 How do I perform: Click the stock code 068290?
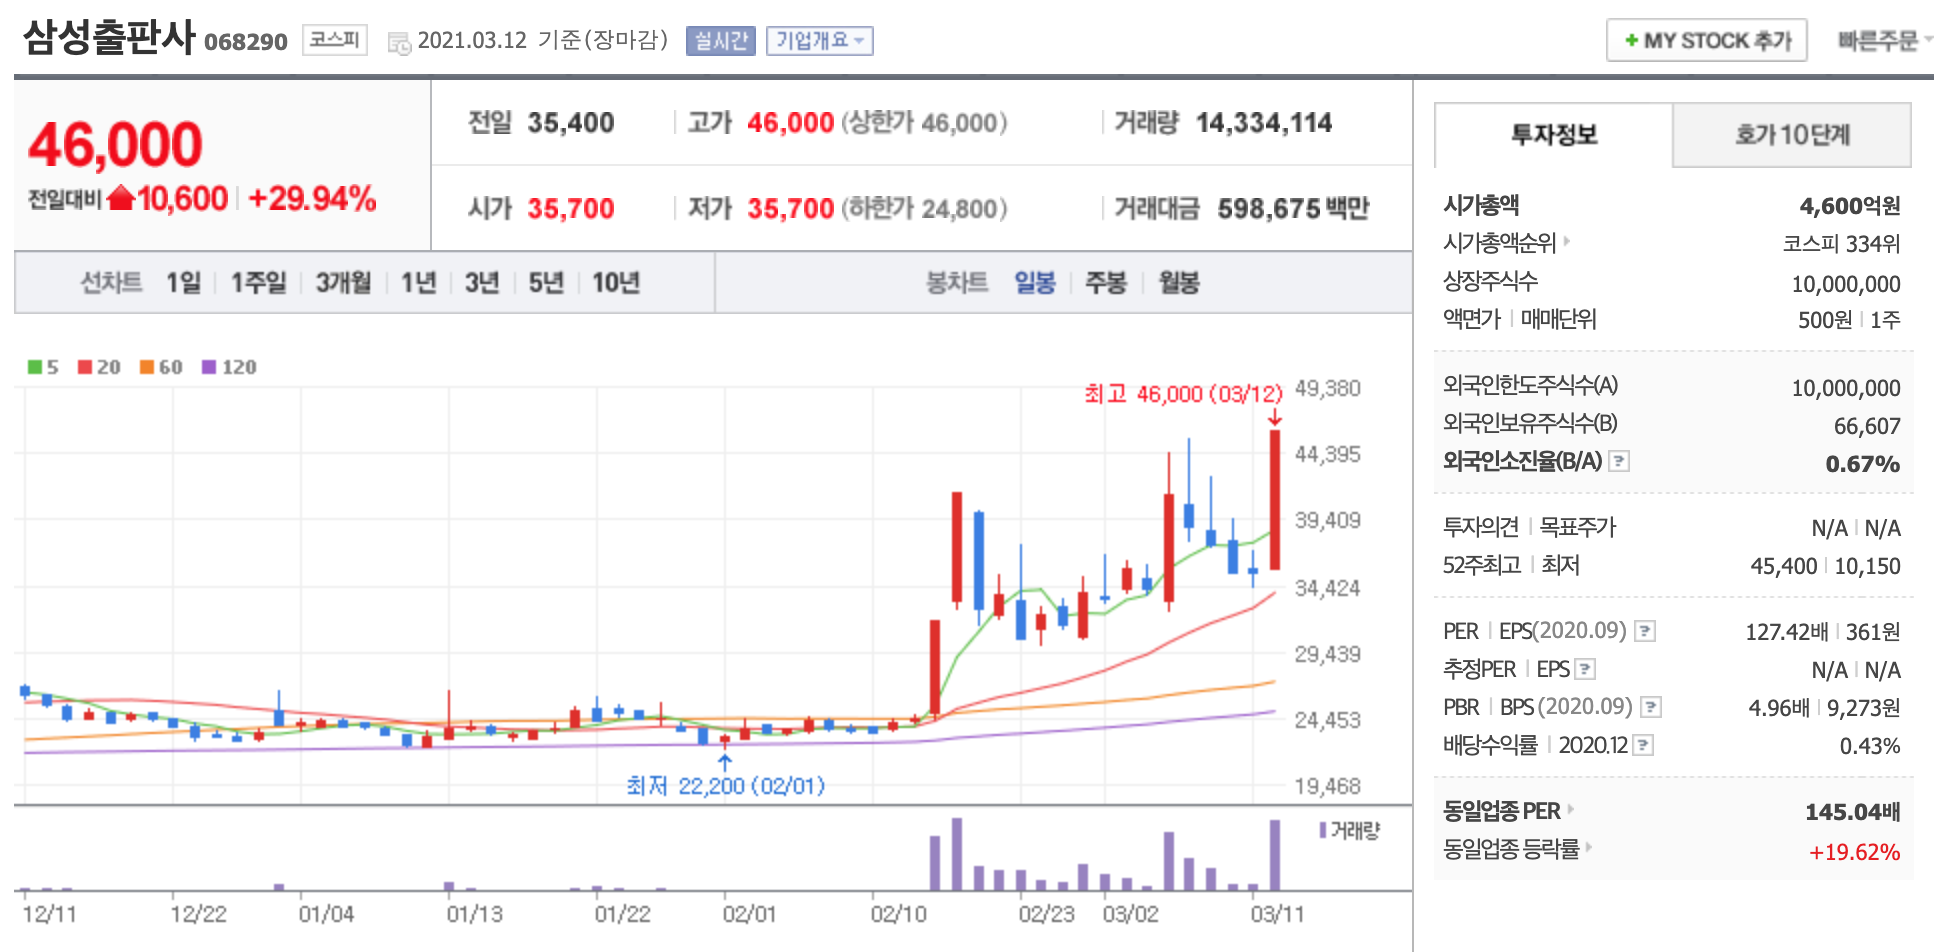point(246,42)
